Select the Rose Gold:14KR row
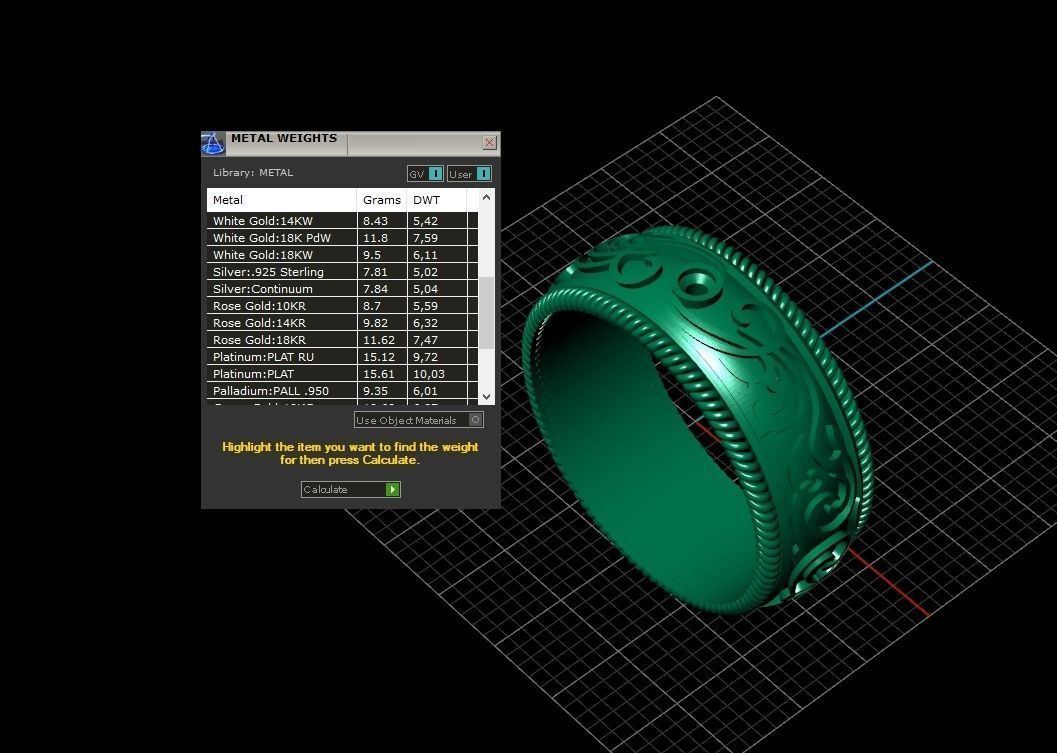This screenshot has width=1057, height=753. [x=342, y=323]
